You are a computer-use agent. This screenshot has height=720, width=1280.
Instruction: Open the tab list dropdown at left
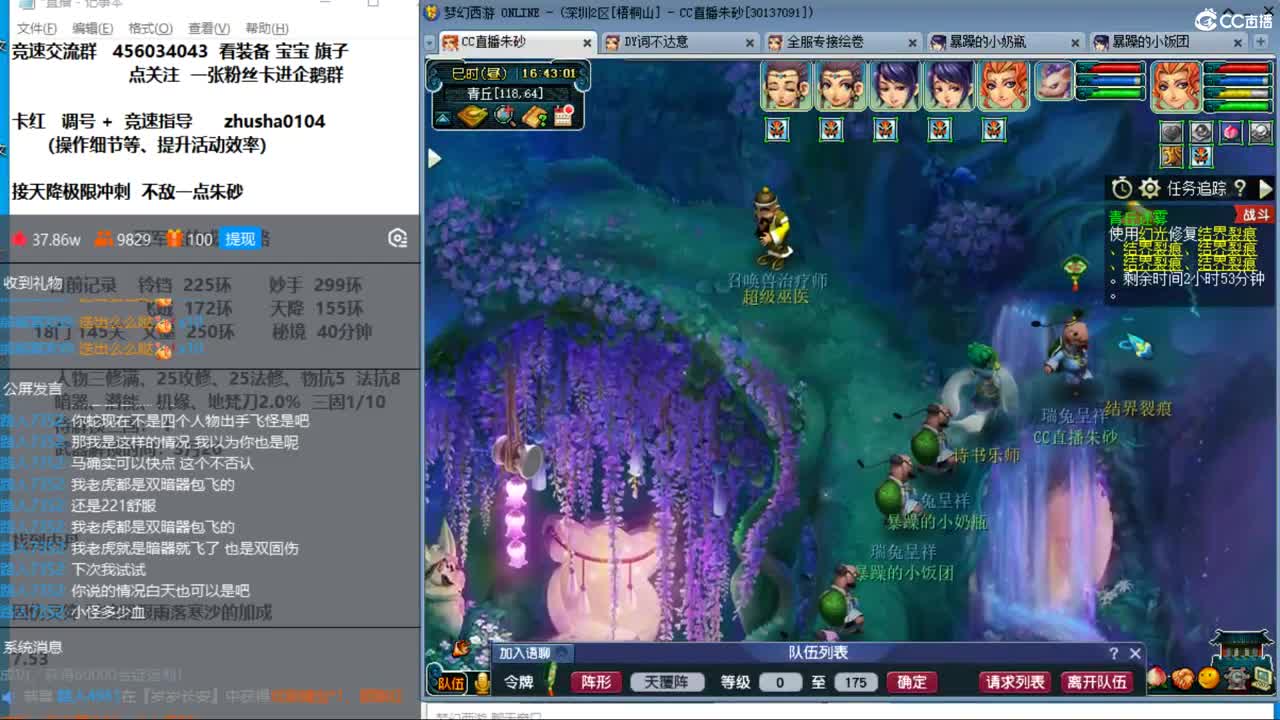[x=429, y=42]
